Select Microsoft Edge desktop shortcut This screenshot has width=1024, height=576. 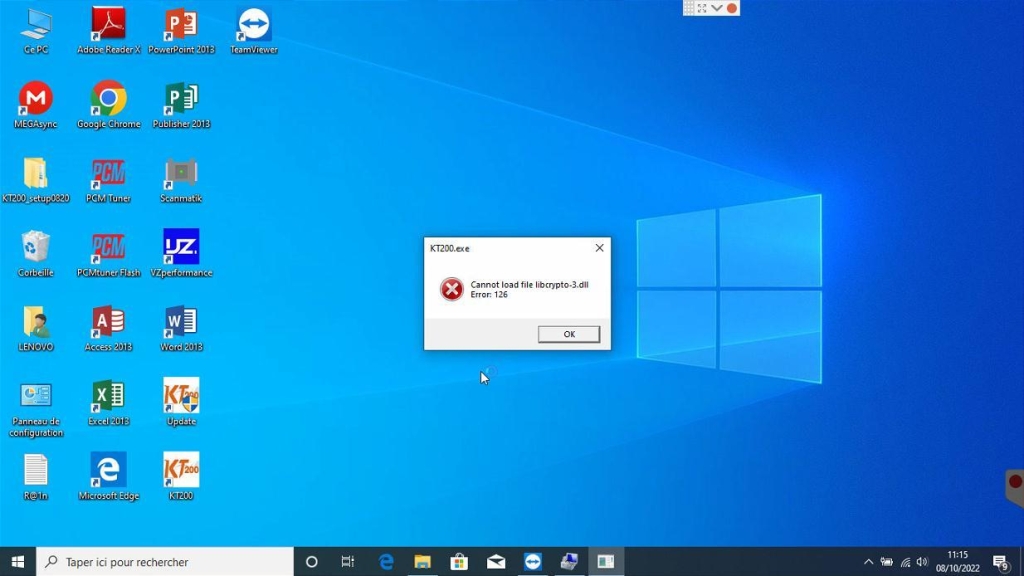108,477
